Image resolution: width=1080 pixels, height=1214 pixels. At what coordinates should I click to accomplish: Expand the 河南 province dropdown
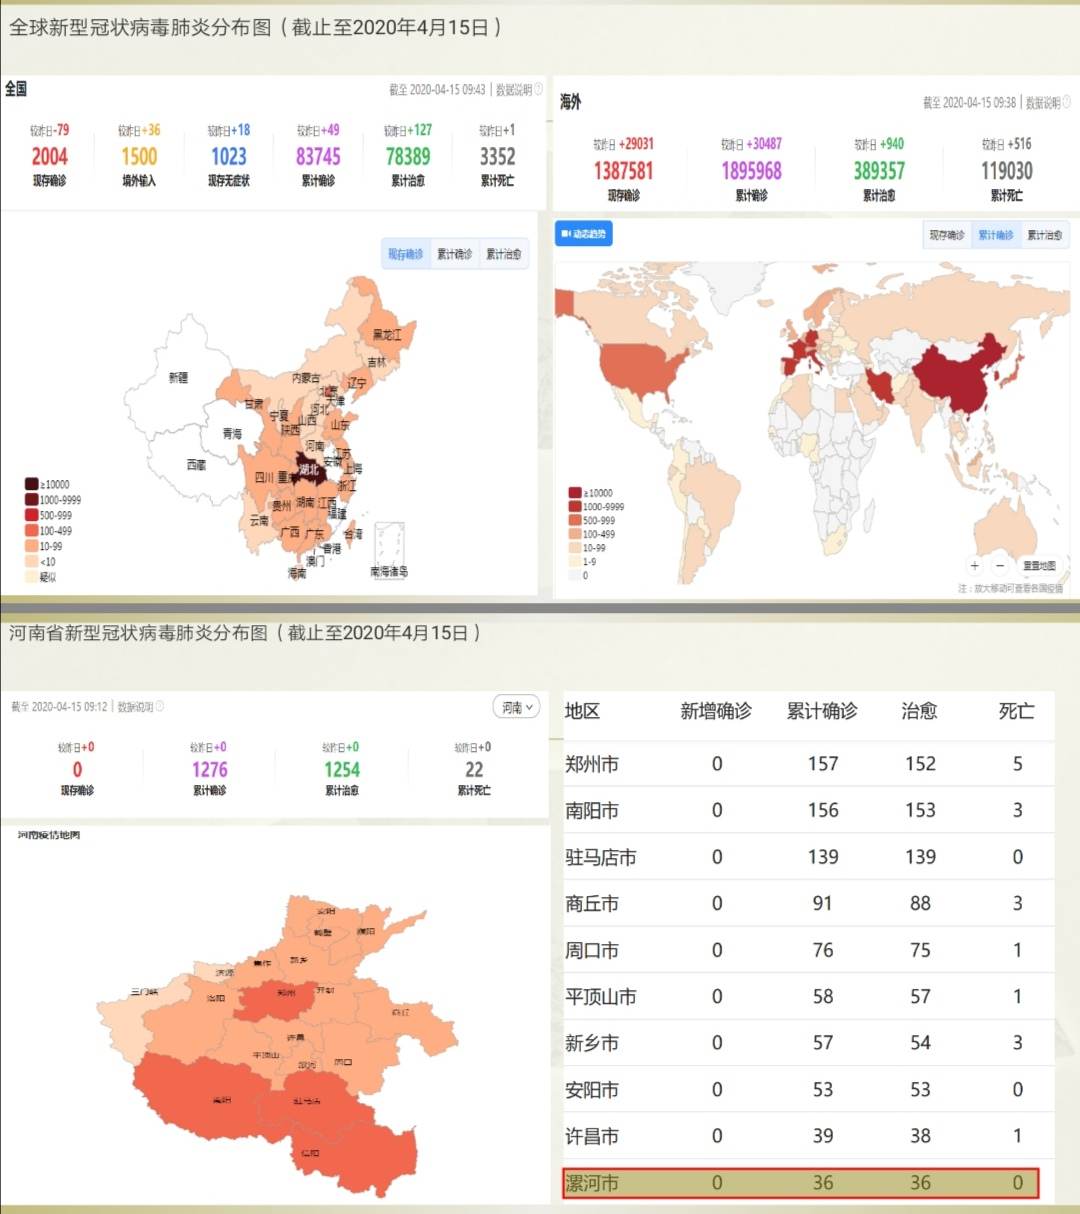[x=517, y=707]
